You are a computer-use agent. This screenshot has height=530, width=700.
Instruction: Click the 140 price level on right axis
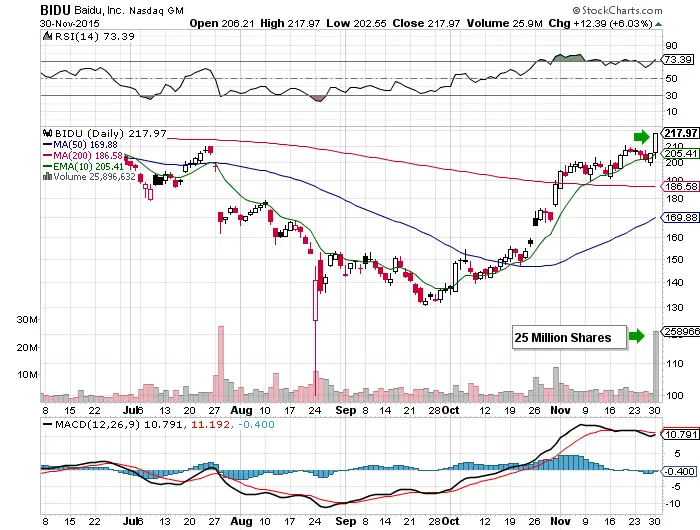(674, 283)
